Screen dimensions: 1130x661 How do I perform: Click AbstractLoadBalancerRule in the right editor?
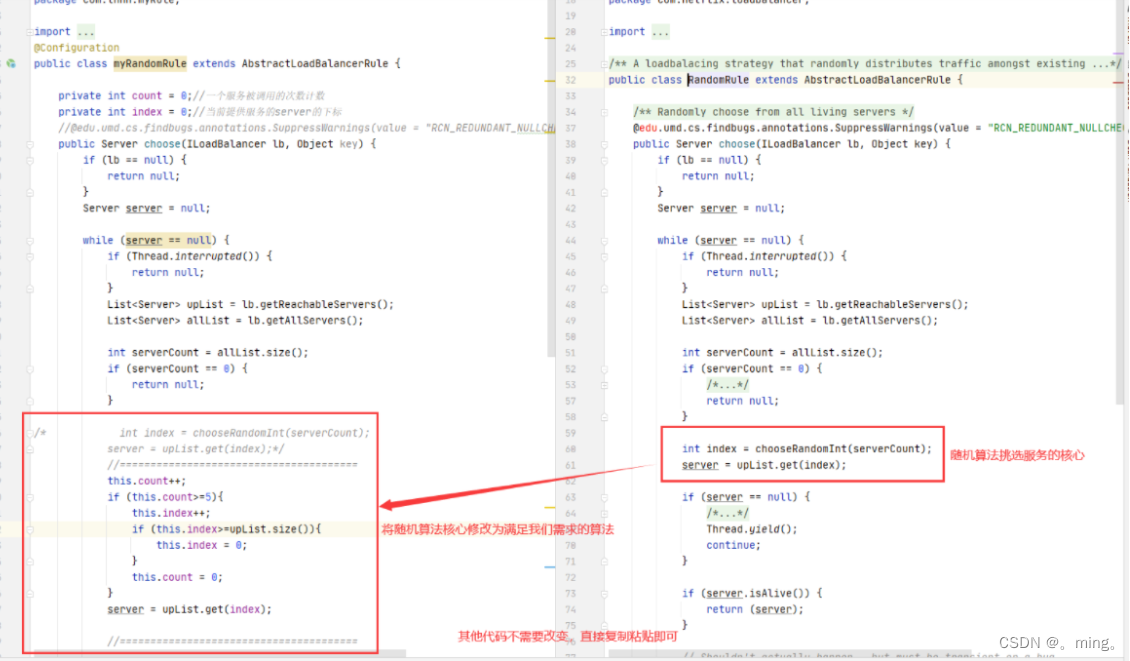coord(877,80)
